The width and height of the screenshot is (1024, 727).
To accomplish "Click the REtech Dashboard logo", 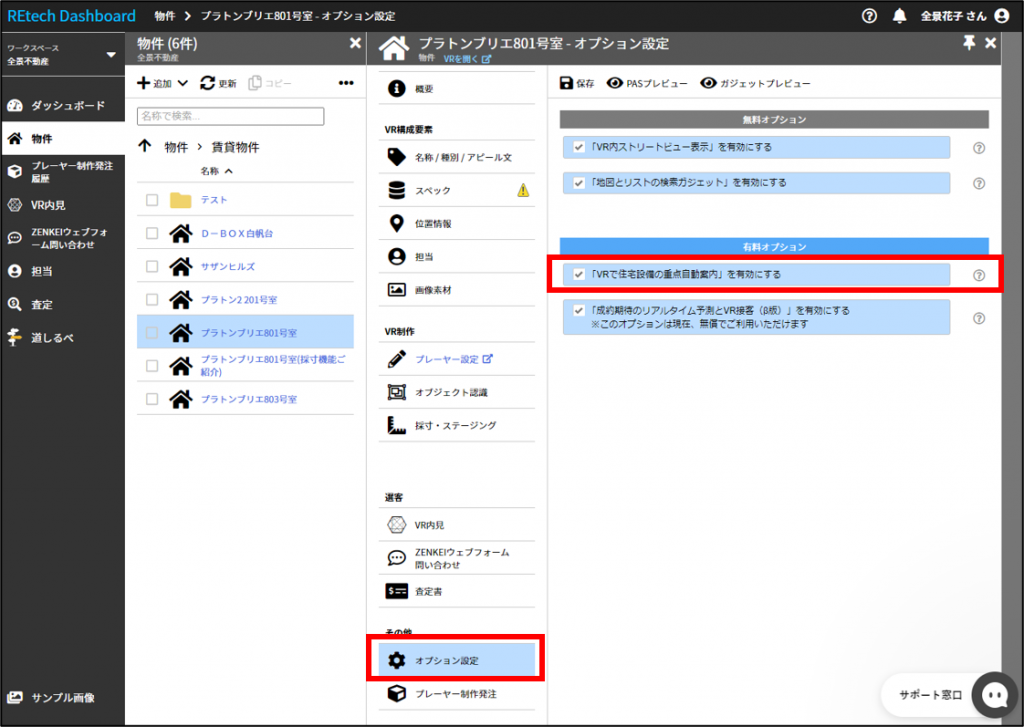I will click(71, 16).
